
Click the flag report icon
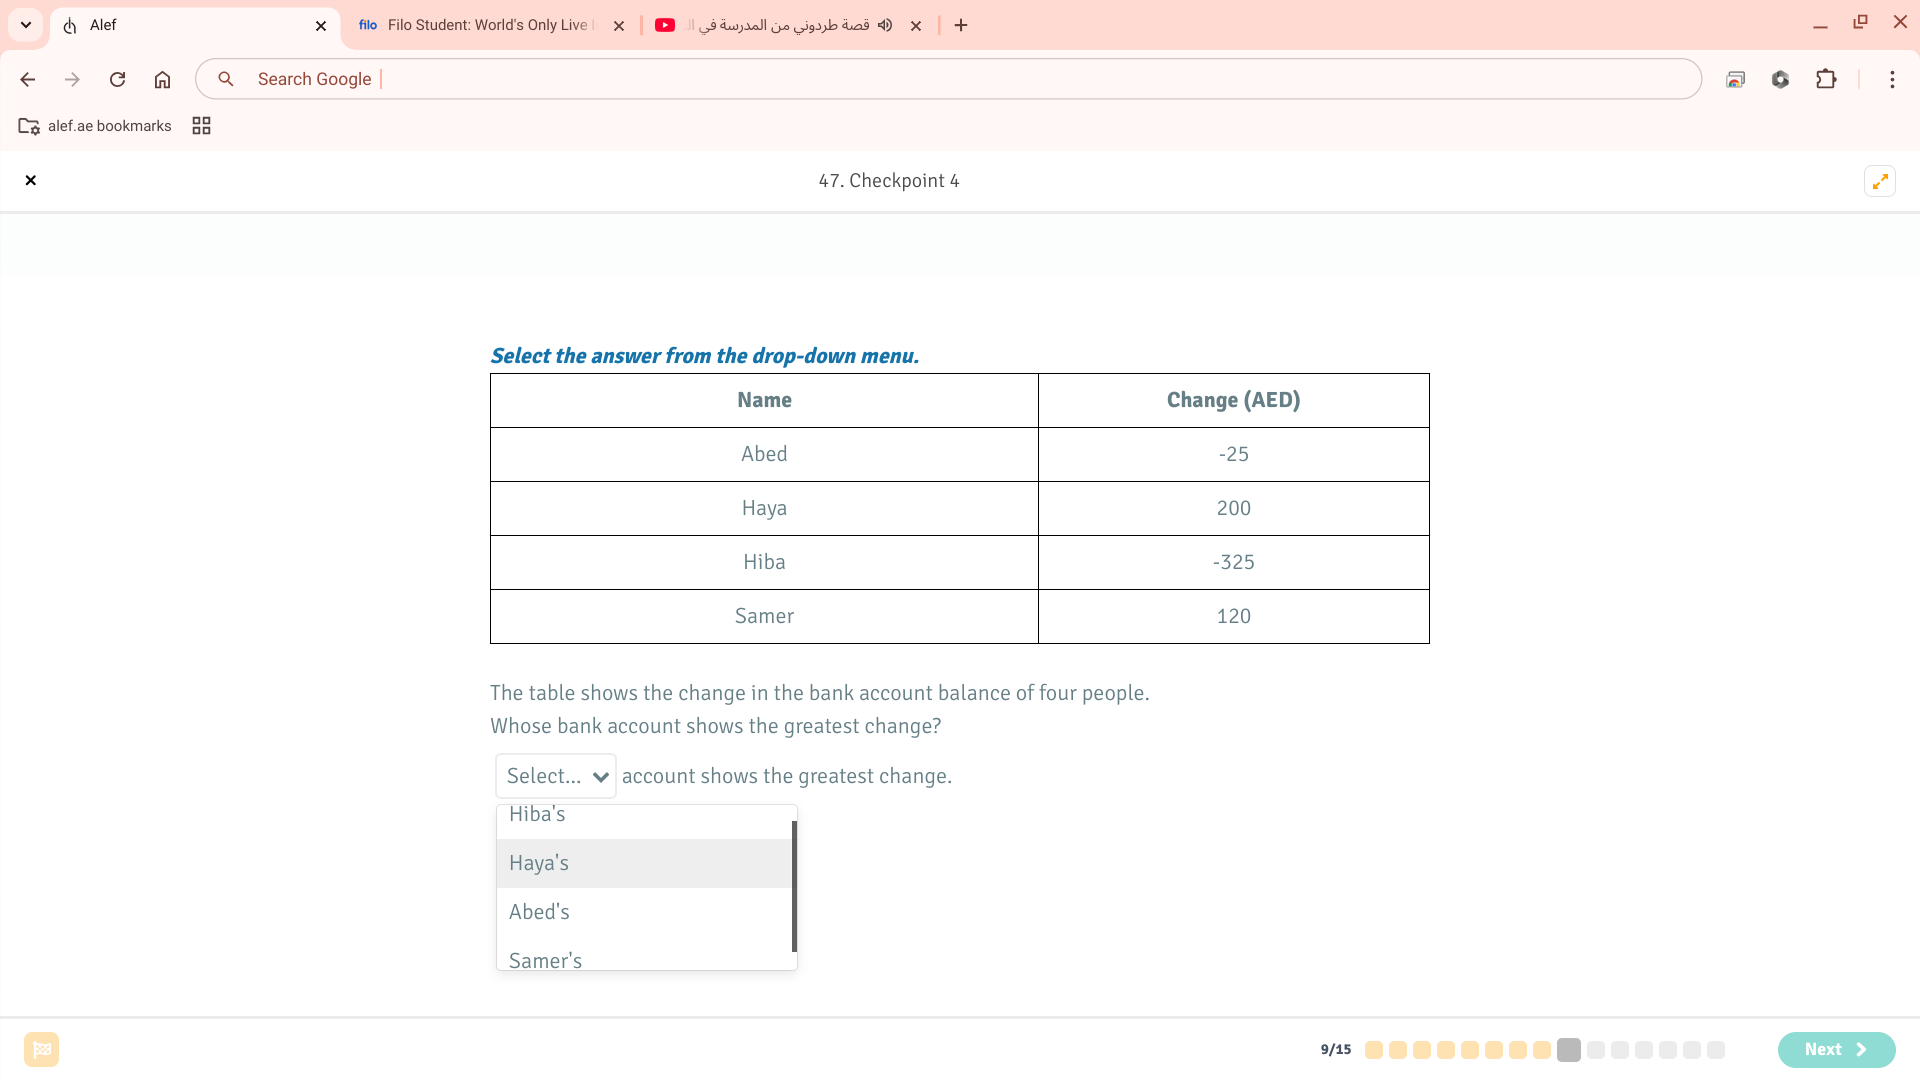coord(42,1049)
